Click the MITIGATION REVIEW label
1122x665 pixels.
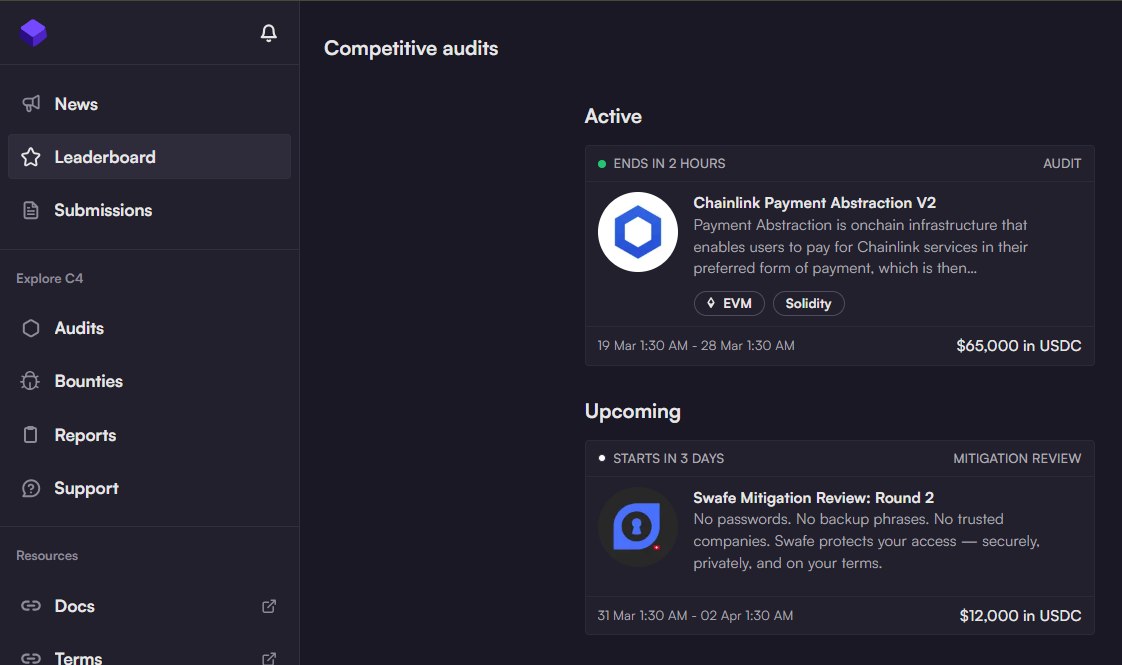1017,458
